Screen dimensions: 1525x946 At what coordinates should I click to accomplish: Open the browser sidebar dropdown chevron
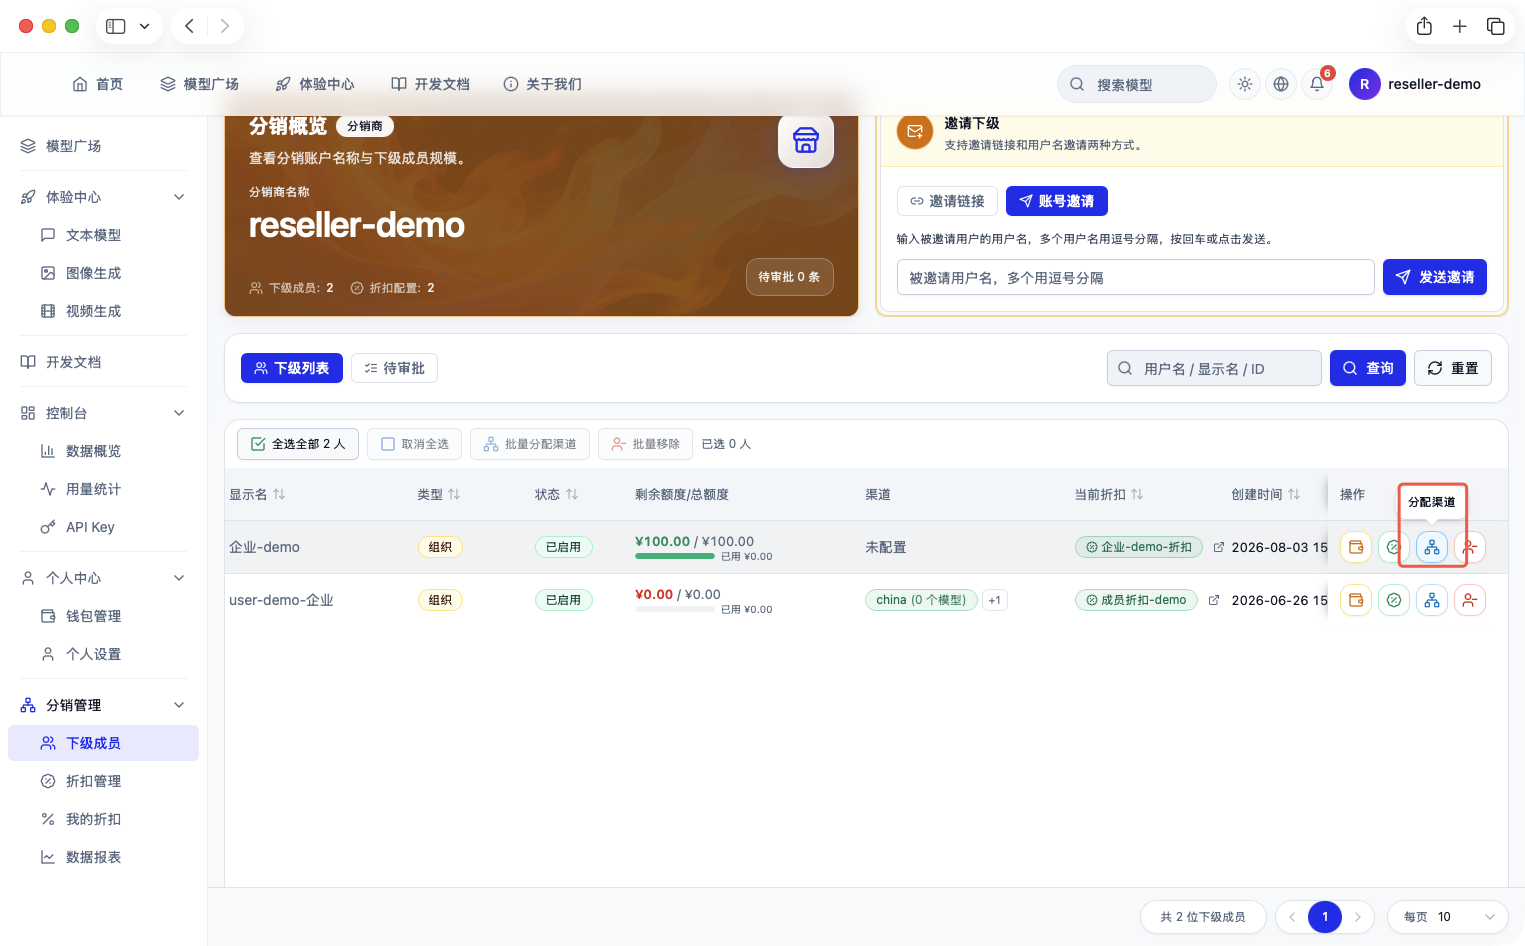[144, 26]
